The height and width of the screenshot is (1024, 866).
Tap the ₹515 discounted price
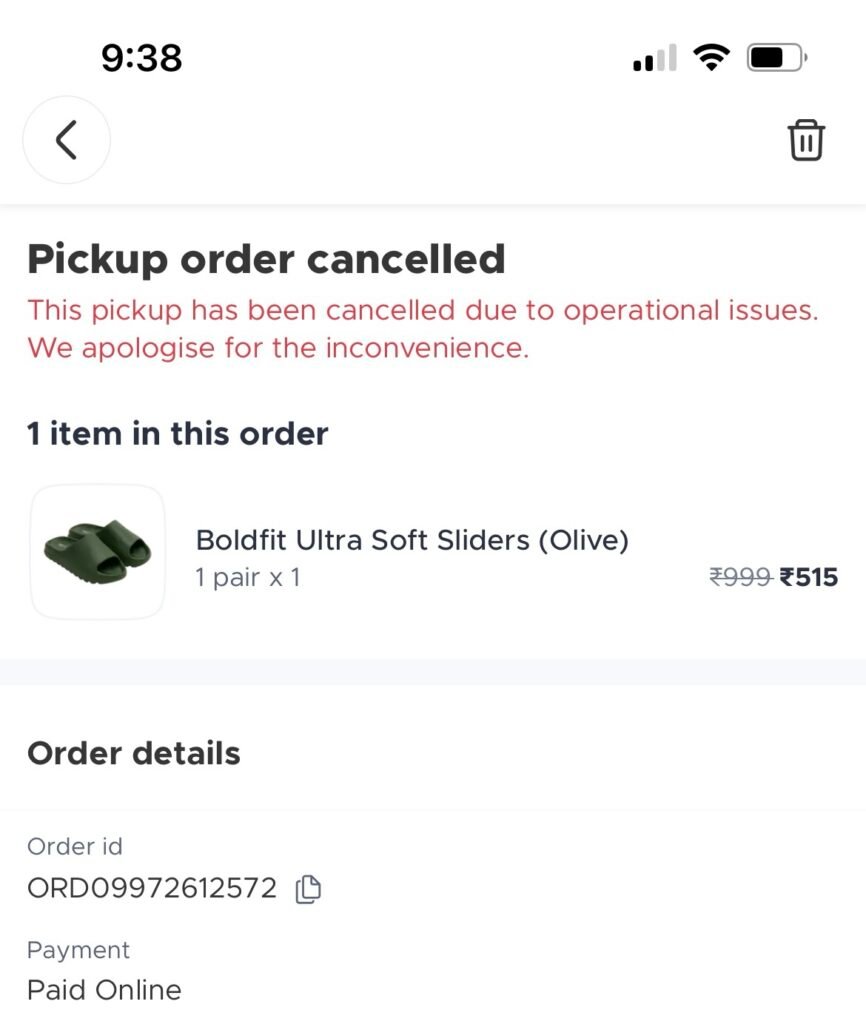click(808, 577)
